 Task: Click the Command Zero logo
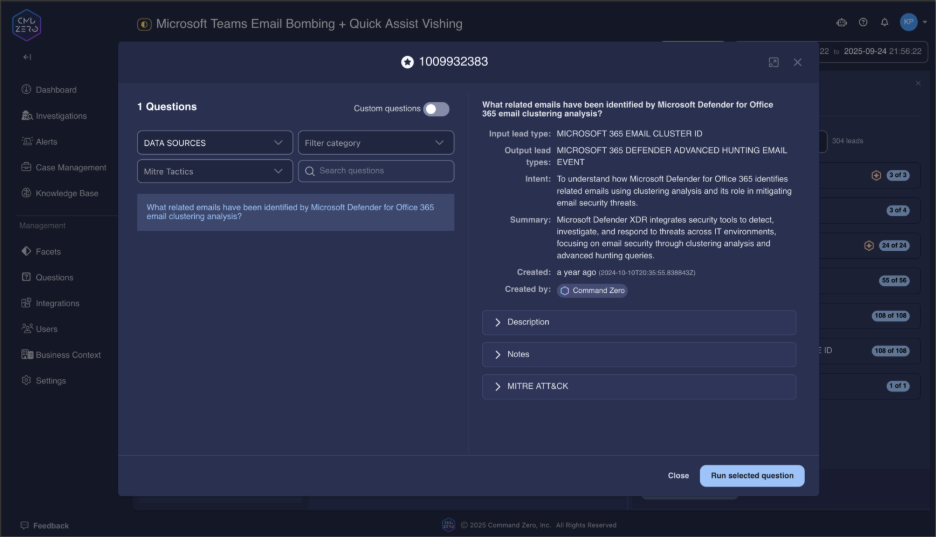tap(26, 25)
